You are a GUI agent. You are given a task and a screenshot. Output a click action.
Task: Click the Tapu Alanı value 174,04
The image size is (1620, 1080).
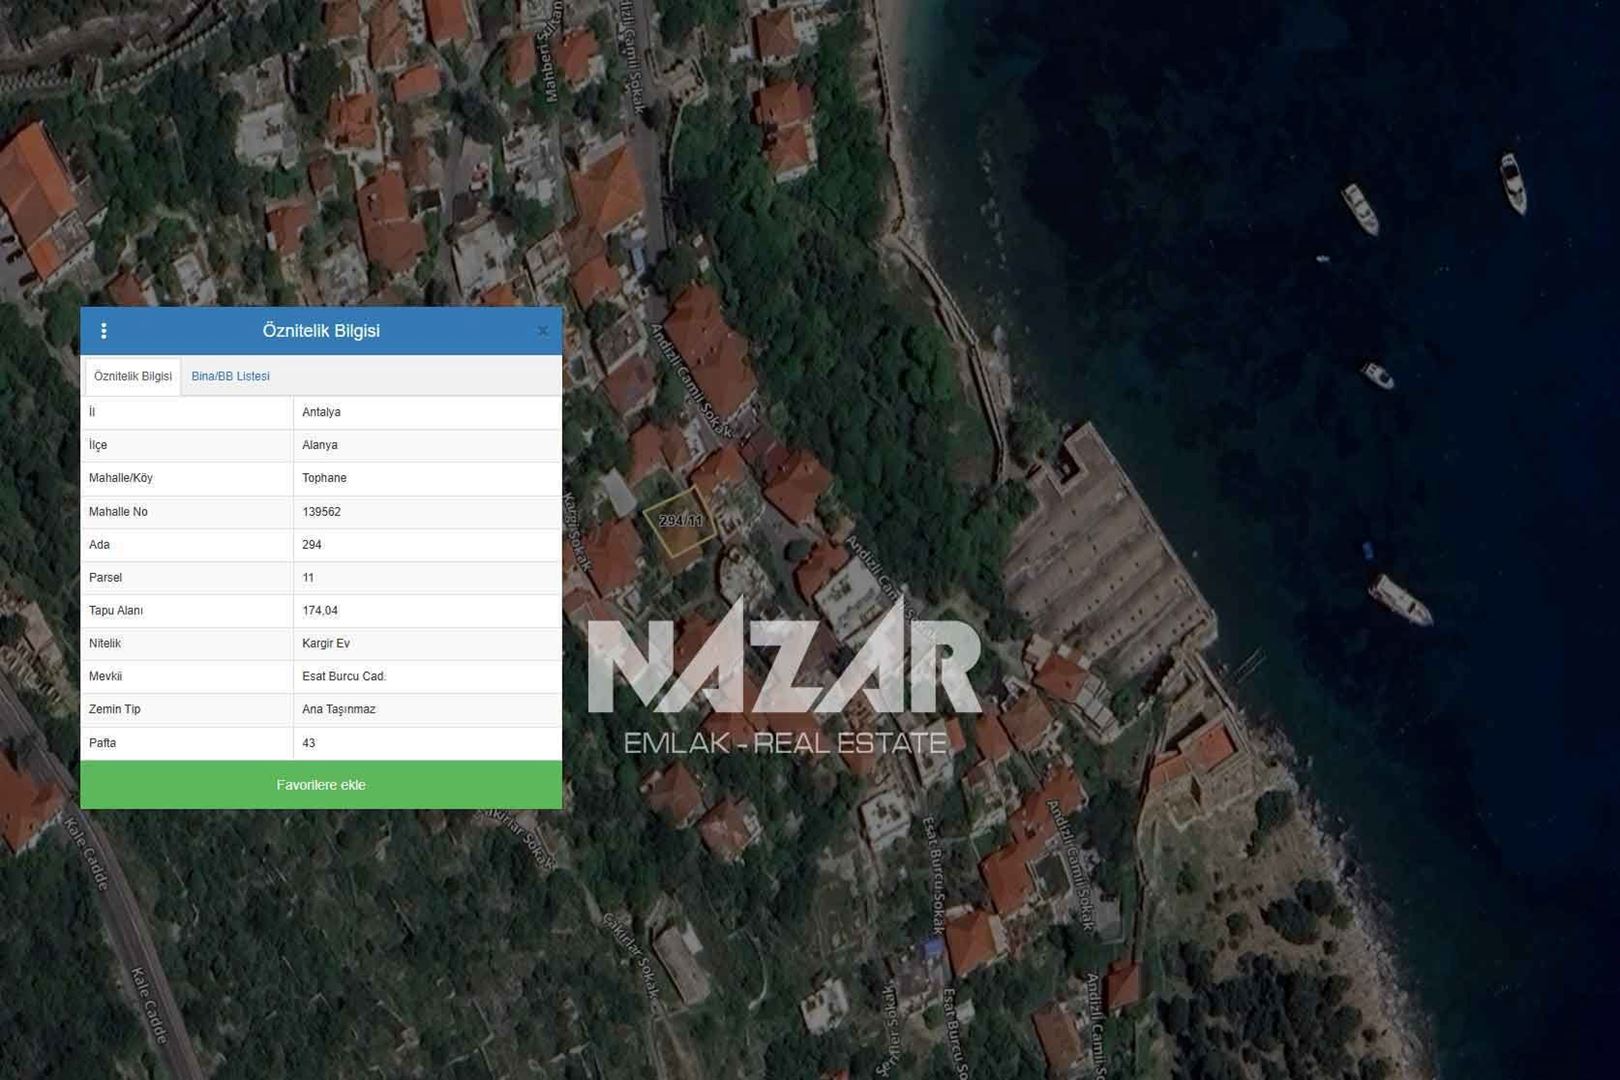(320, 611)
